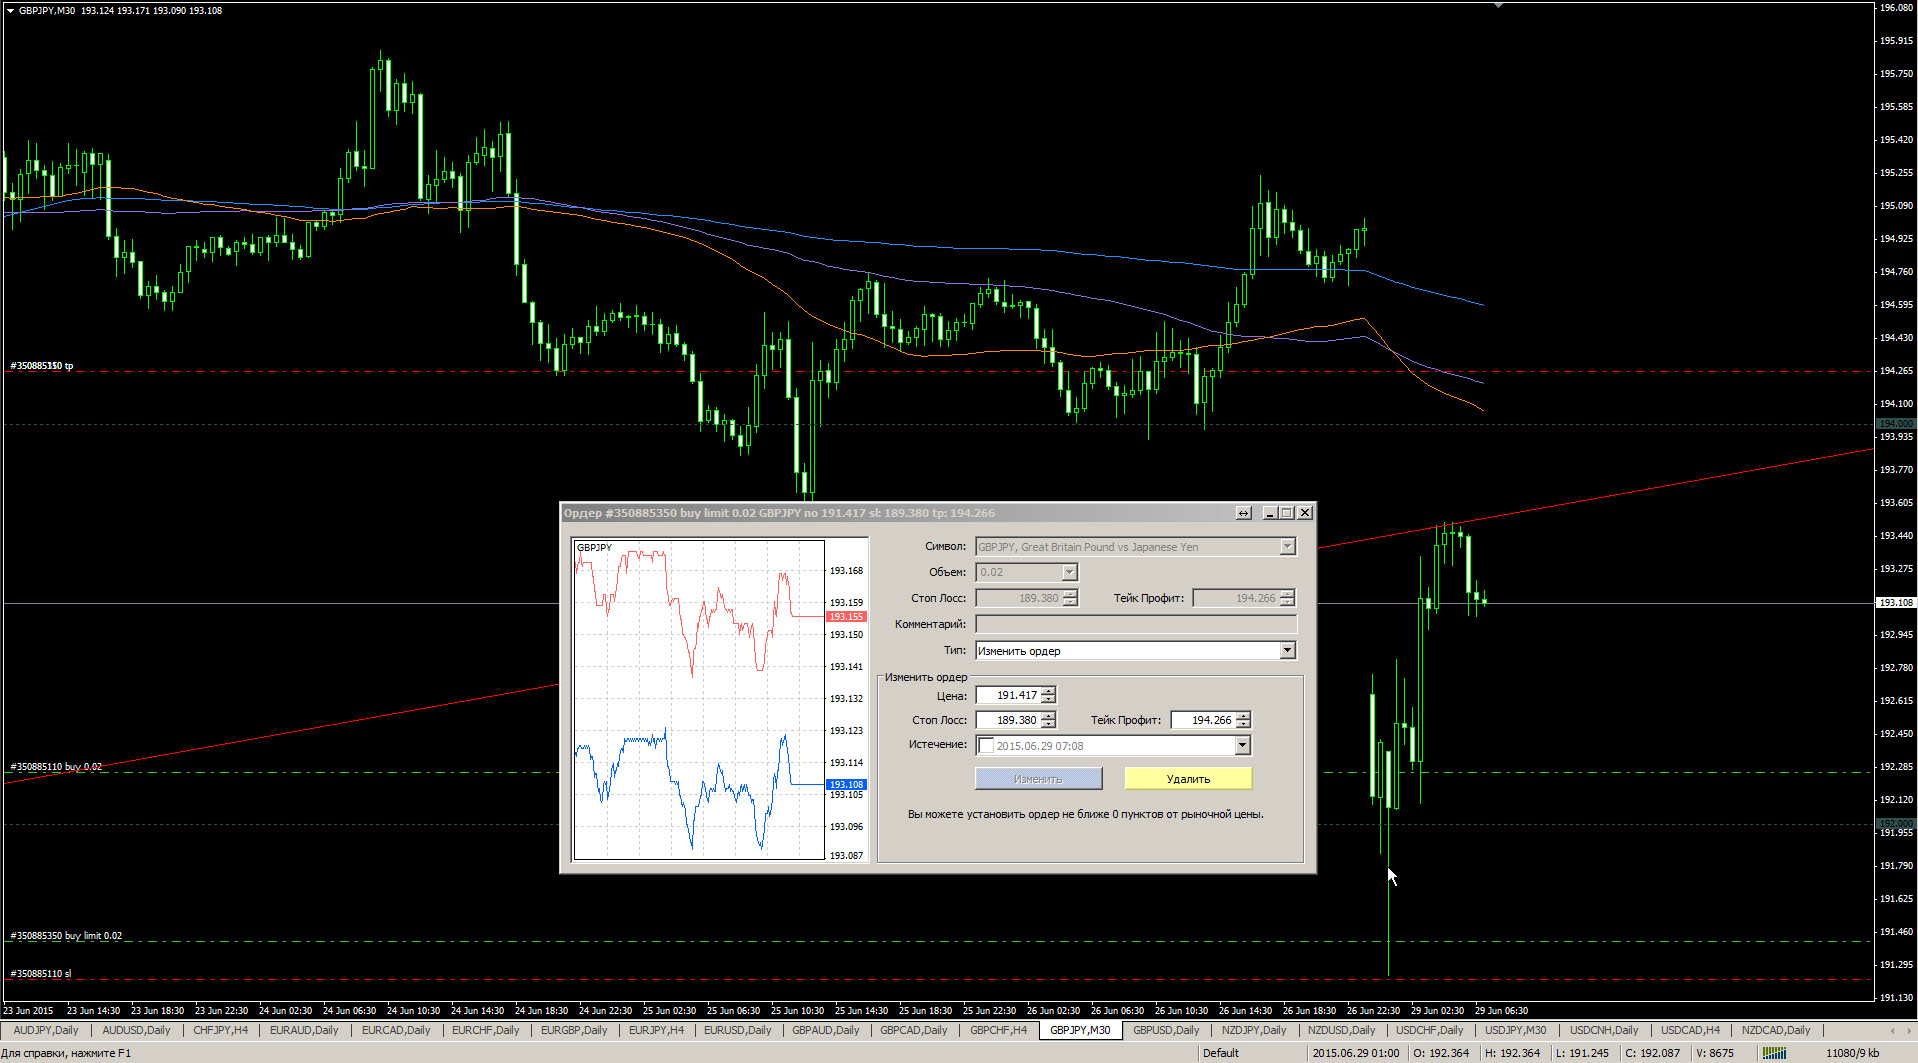The image size is (1918, 1063).
Task: Open the GBPCAD,Daily chart tab
Action: 913,1030
